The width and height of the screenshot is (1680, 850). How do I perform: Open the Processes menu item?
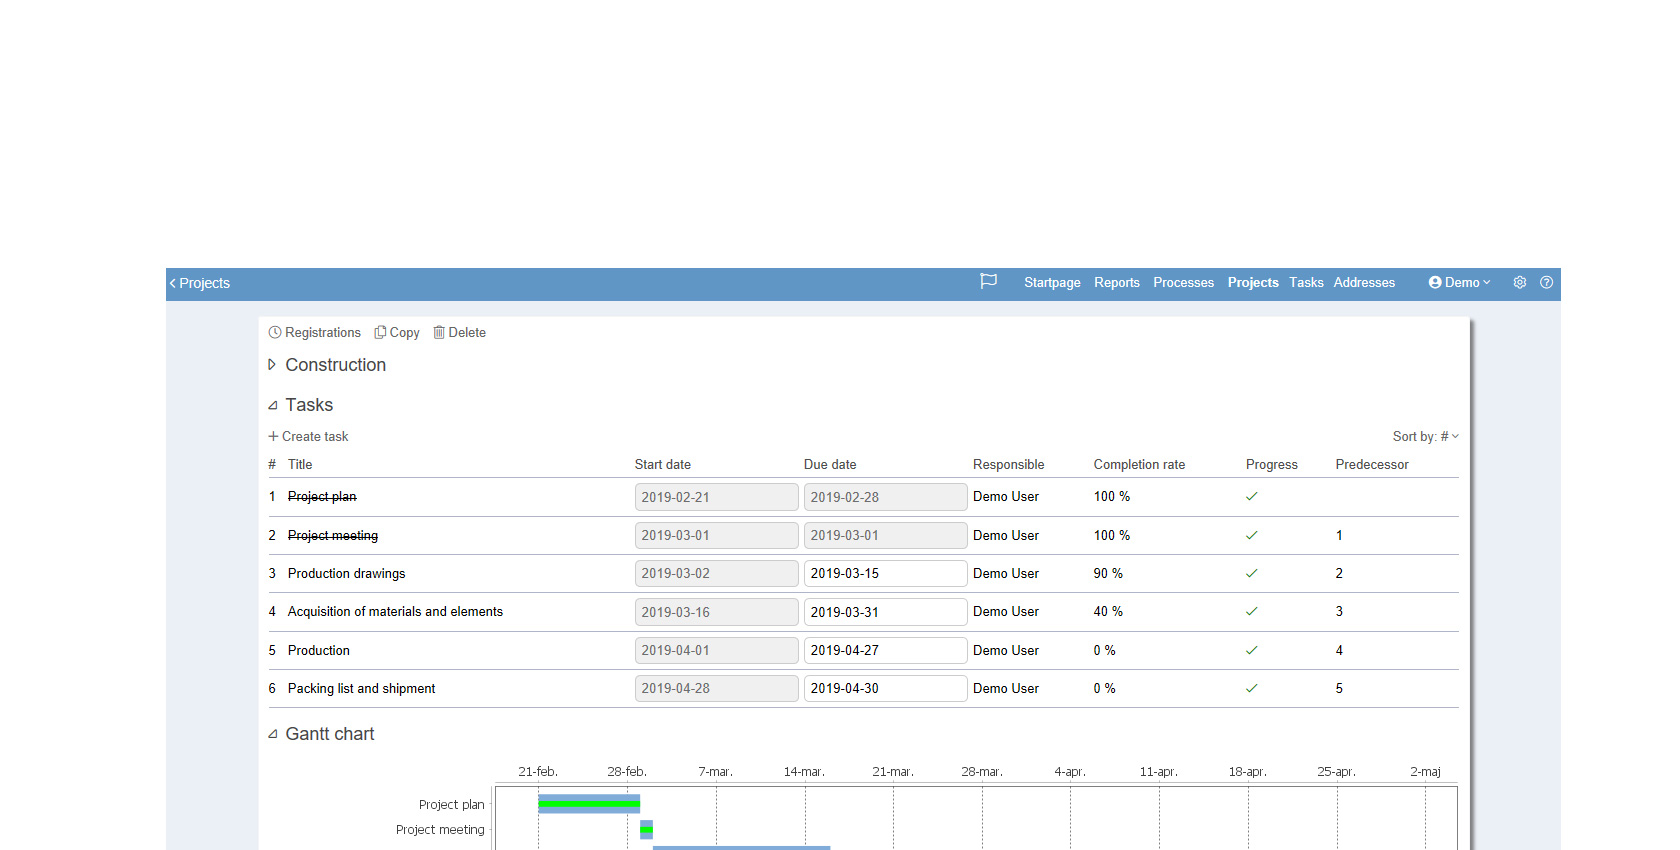[1183, 283]
